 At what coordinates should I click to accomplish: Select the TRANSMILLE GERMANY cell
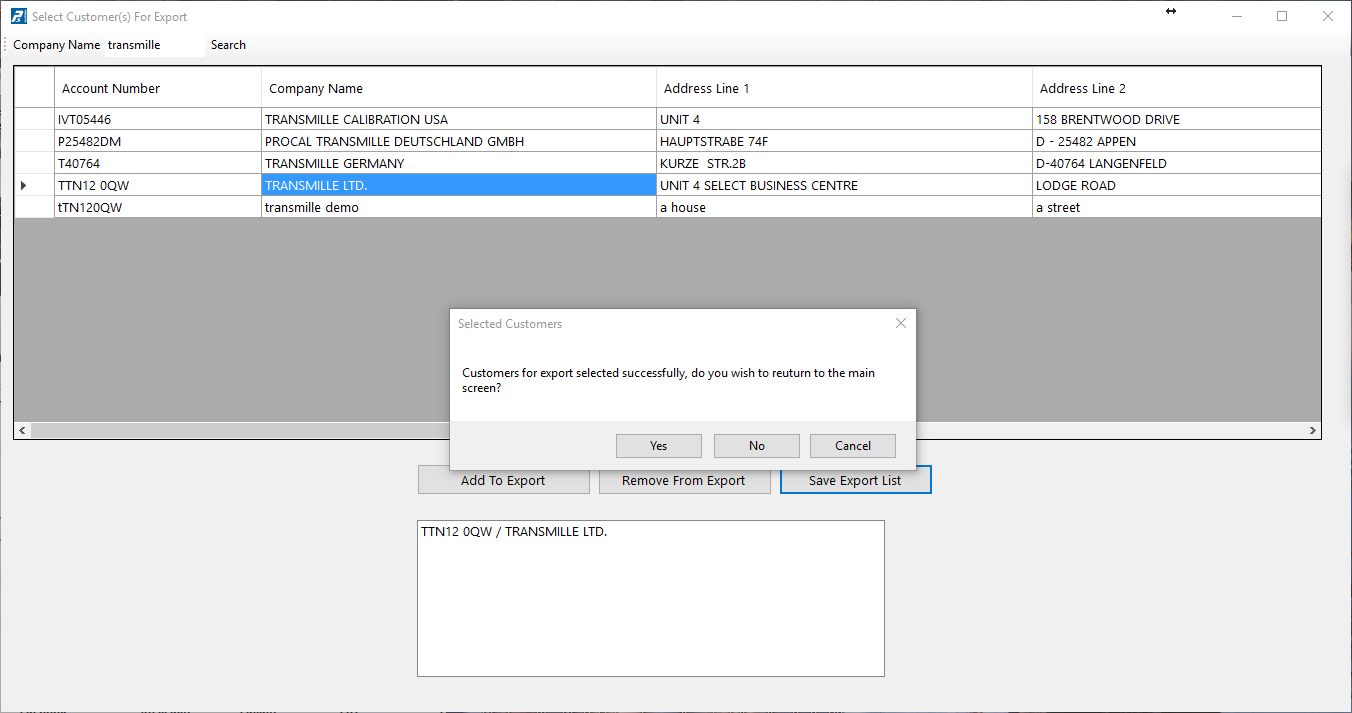[459, 164]
